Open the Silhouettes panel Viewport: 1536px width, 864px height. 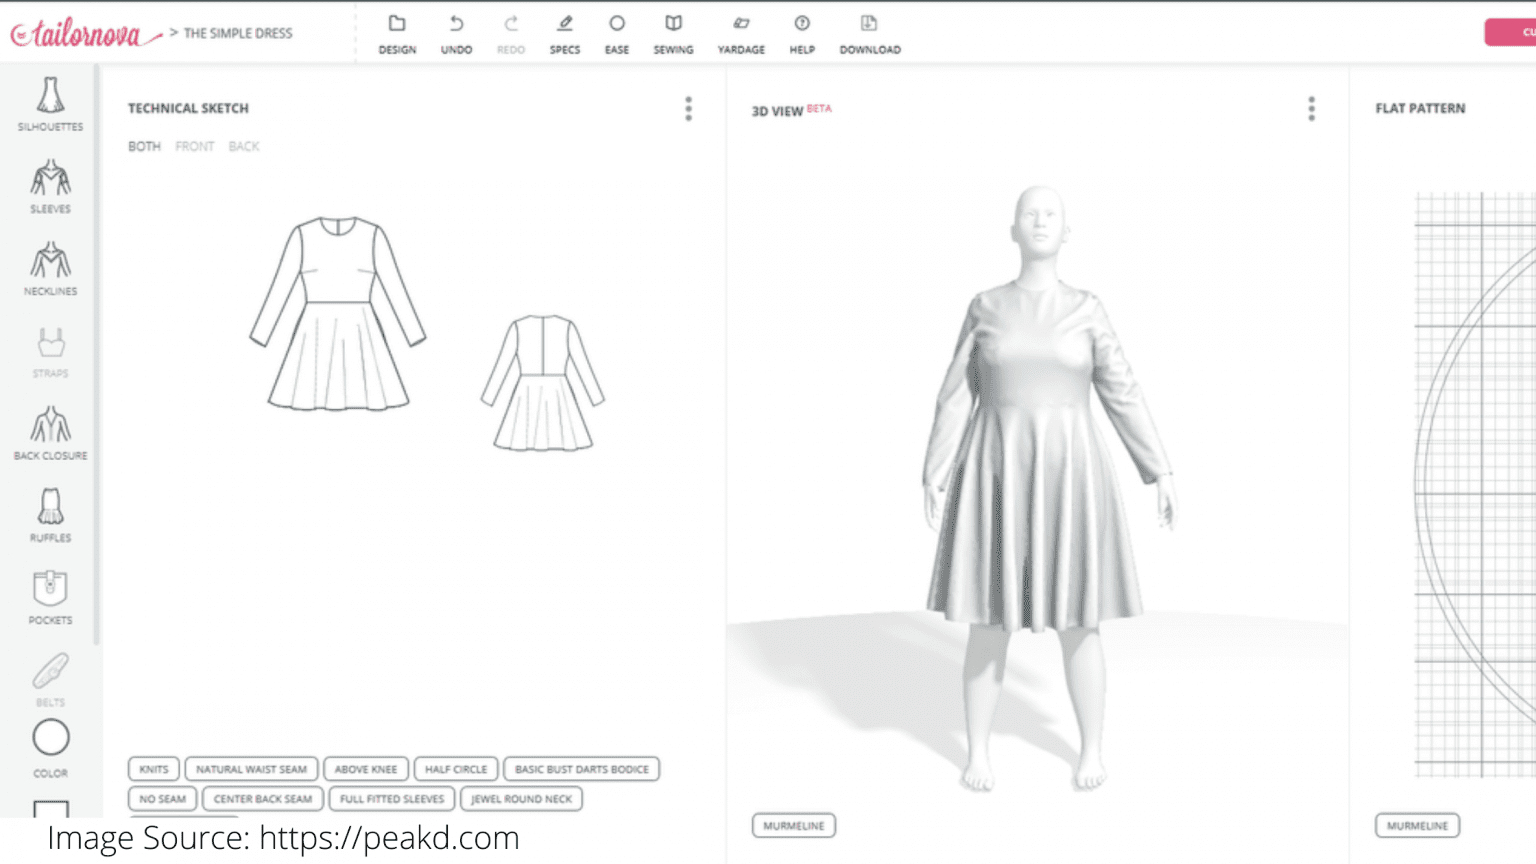(x=50, y=104)
